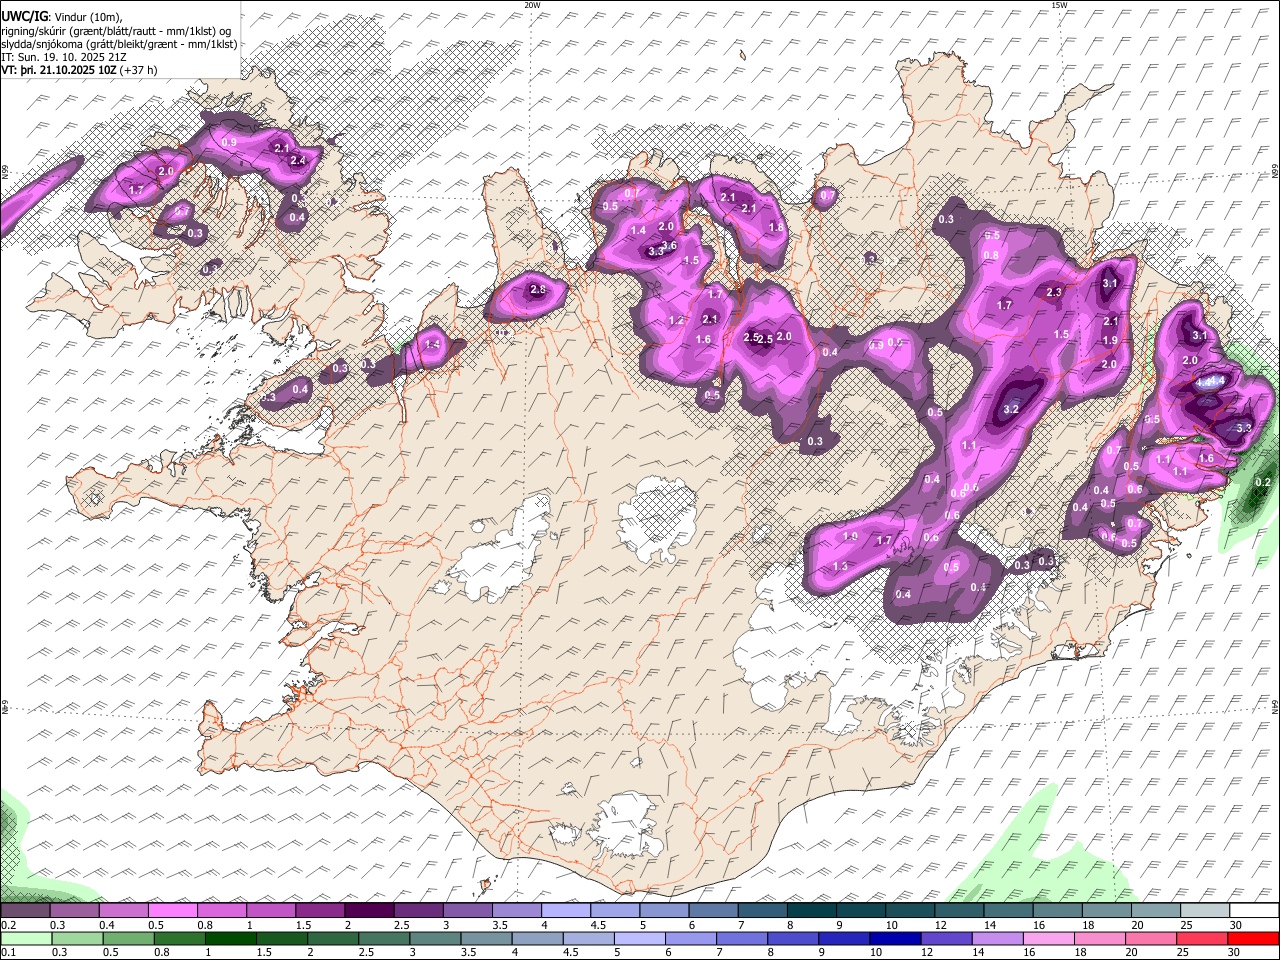Select the dark teal swatch labeled 8 in the snow scale
The width and height of the screenshot is (1280, 960).
[x=810, y=910]
